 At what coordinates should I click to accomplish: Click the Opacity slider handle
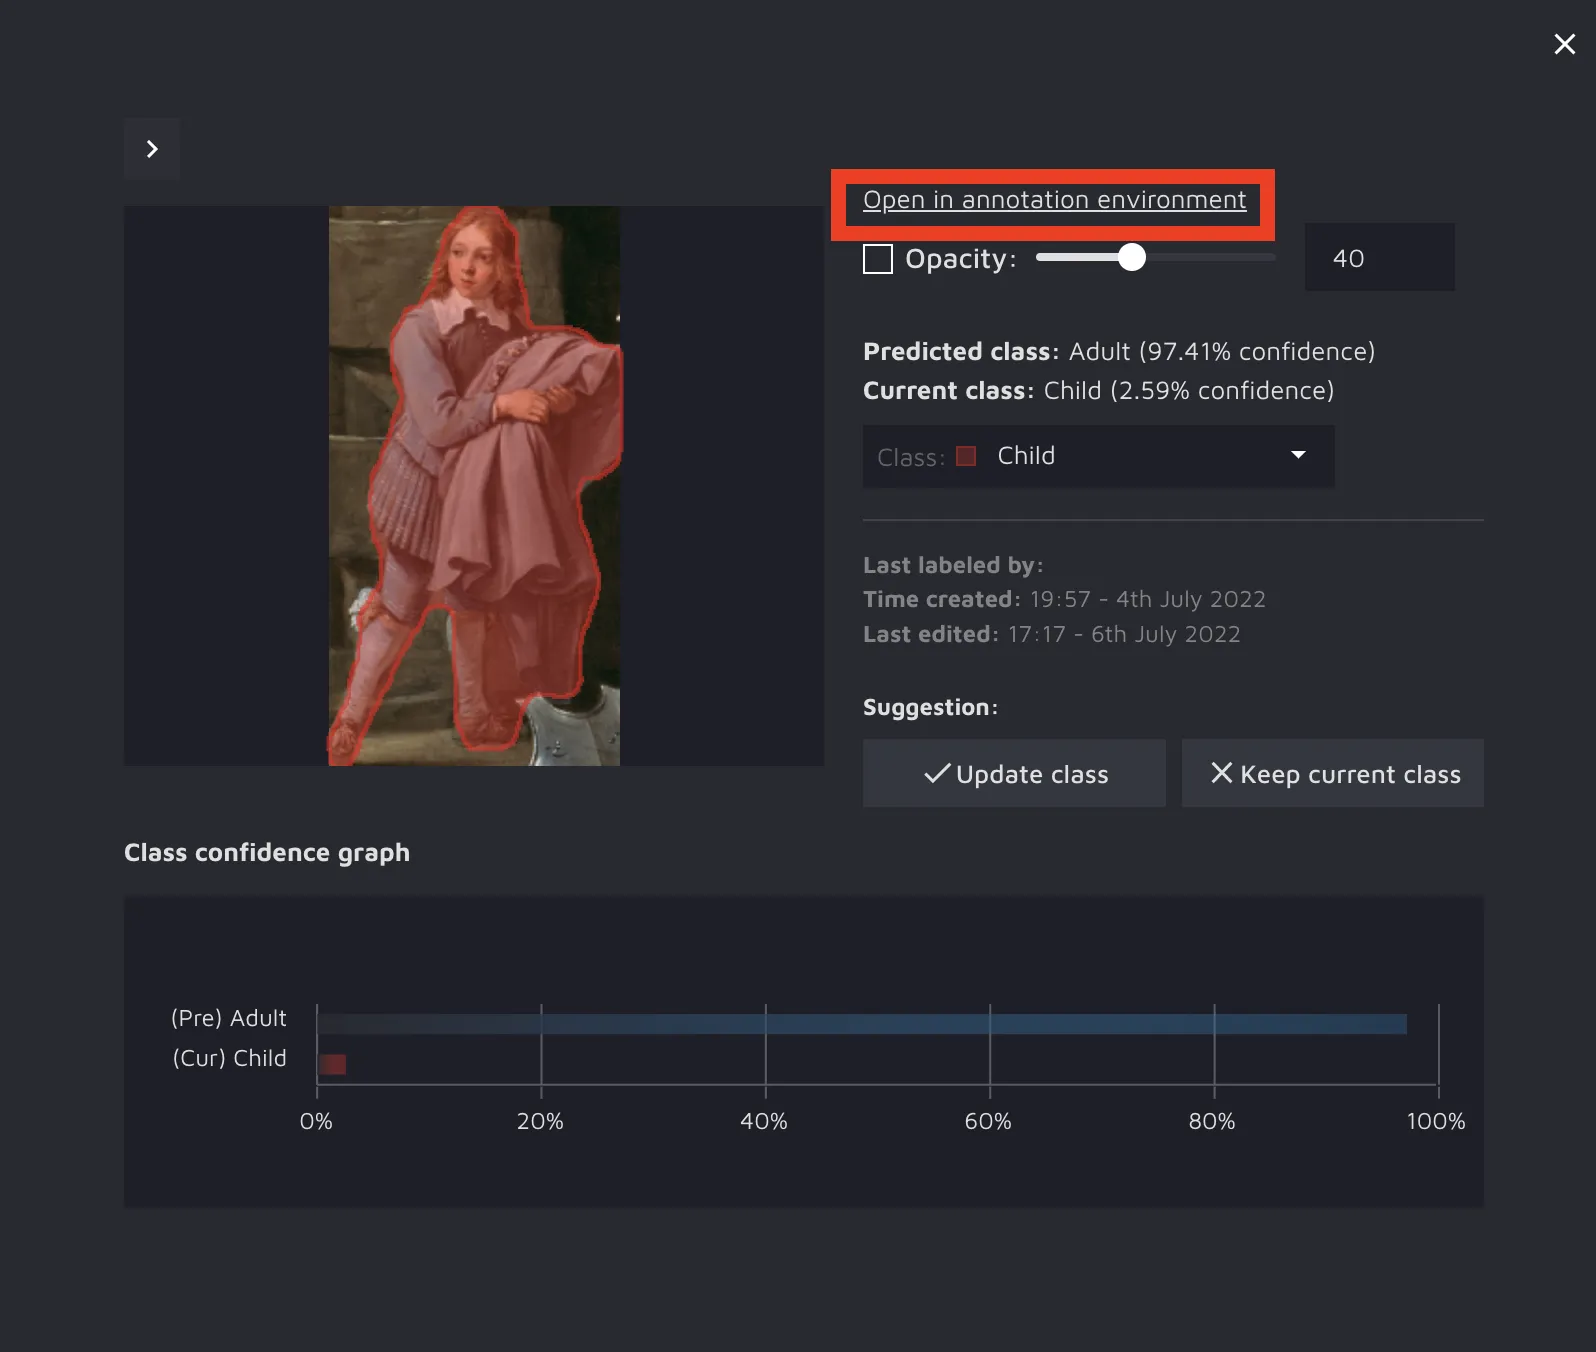click(1131, 258)
